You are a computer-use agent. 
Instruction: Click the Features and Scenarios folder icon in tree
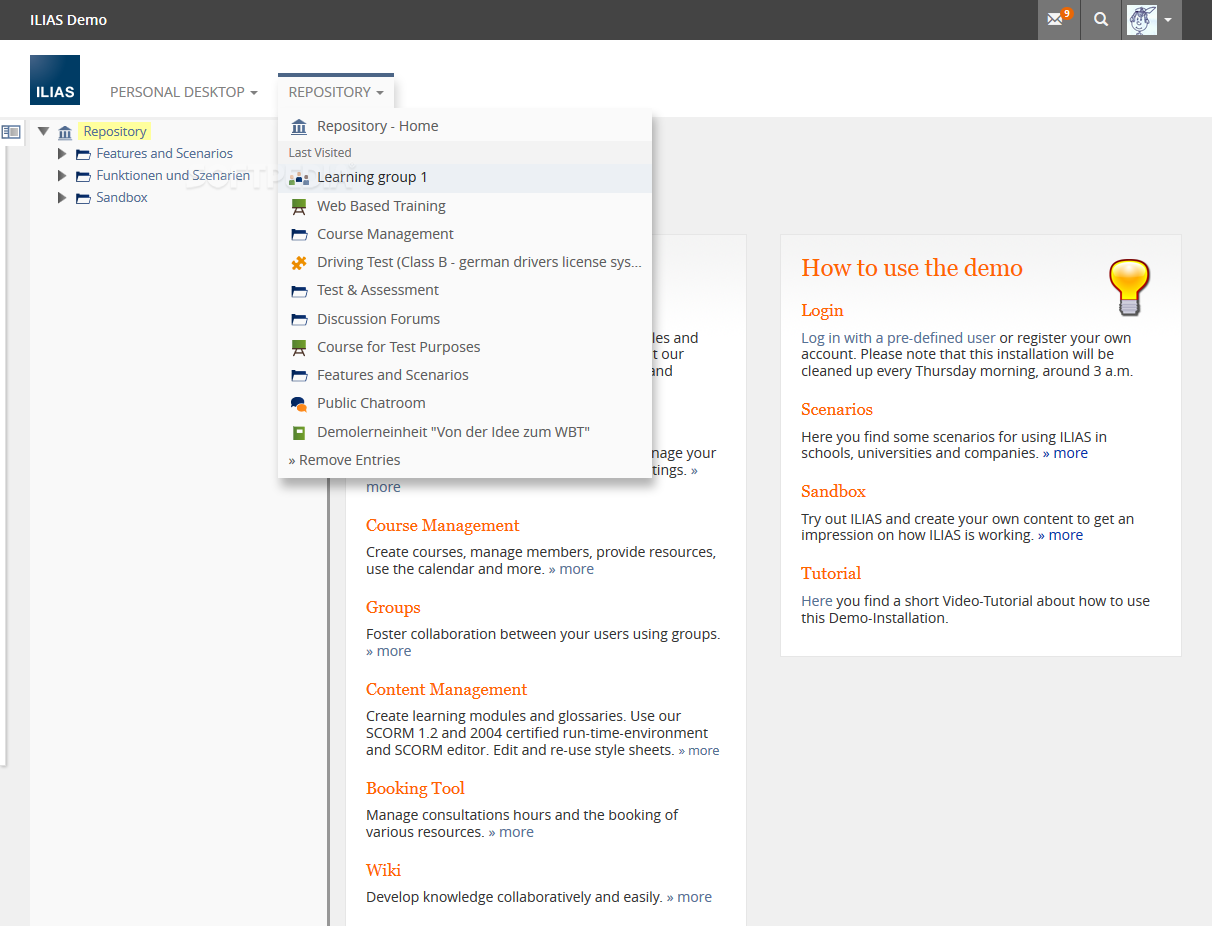pyautogui.click(x=83, y=154)
